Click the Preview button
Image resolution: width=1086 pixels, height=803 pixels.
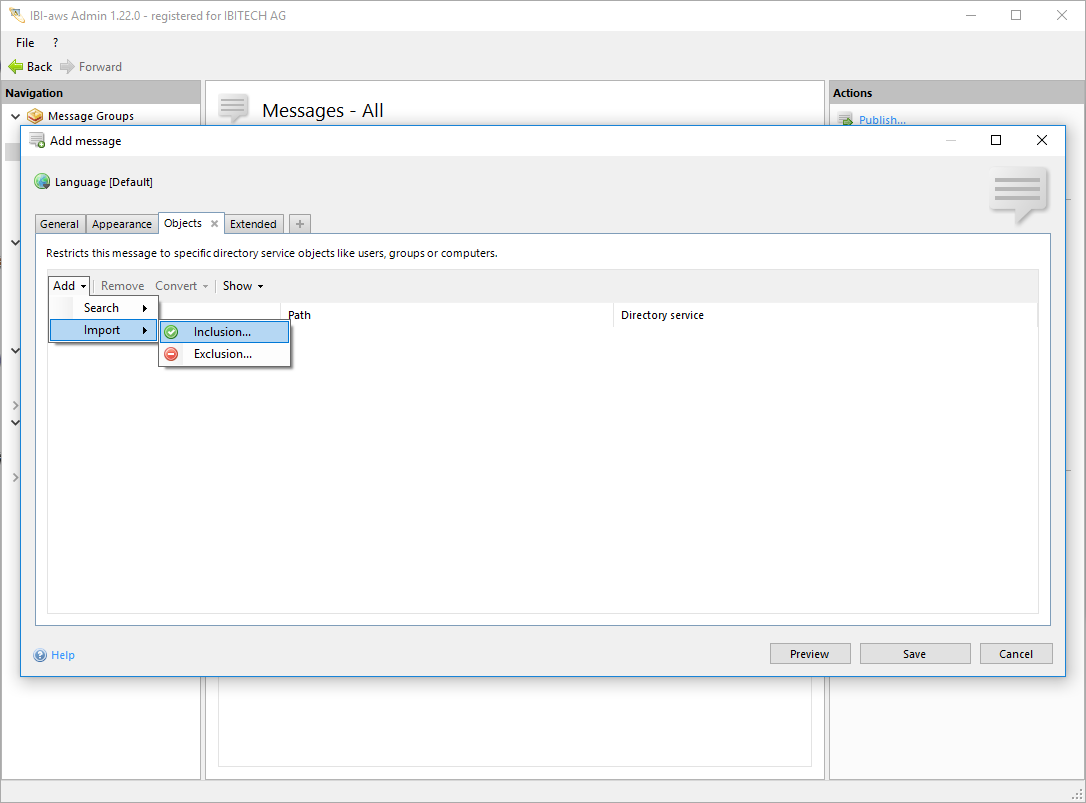point(809,654)
